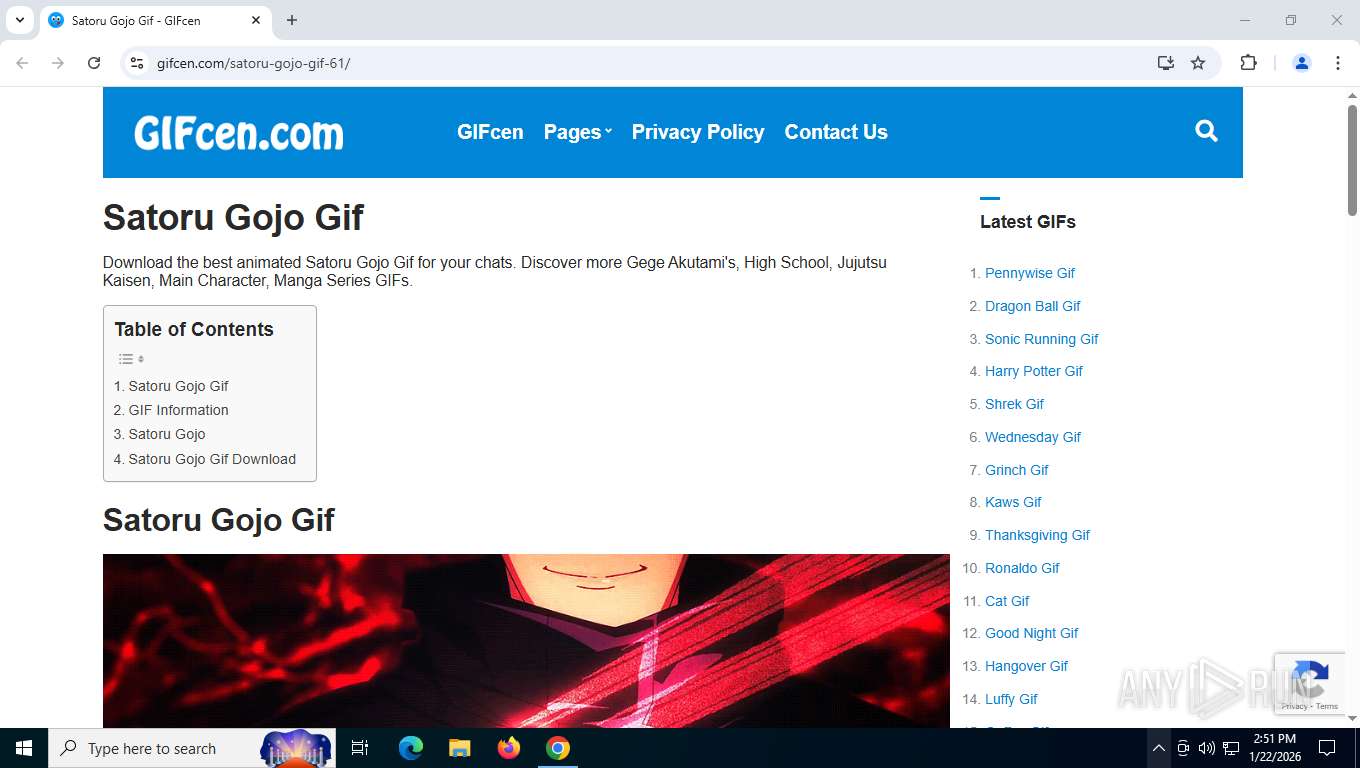Open Task View on the taskbar
Screen dimensions: 1360x768
click(360, 748)
